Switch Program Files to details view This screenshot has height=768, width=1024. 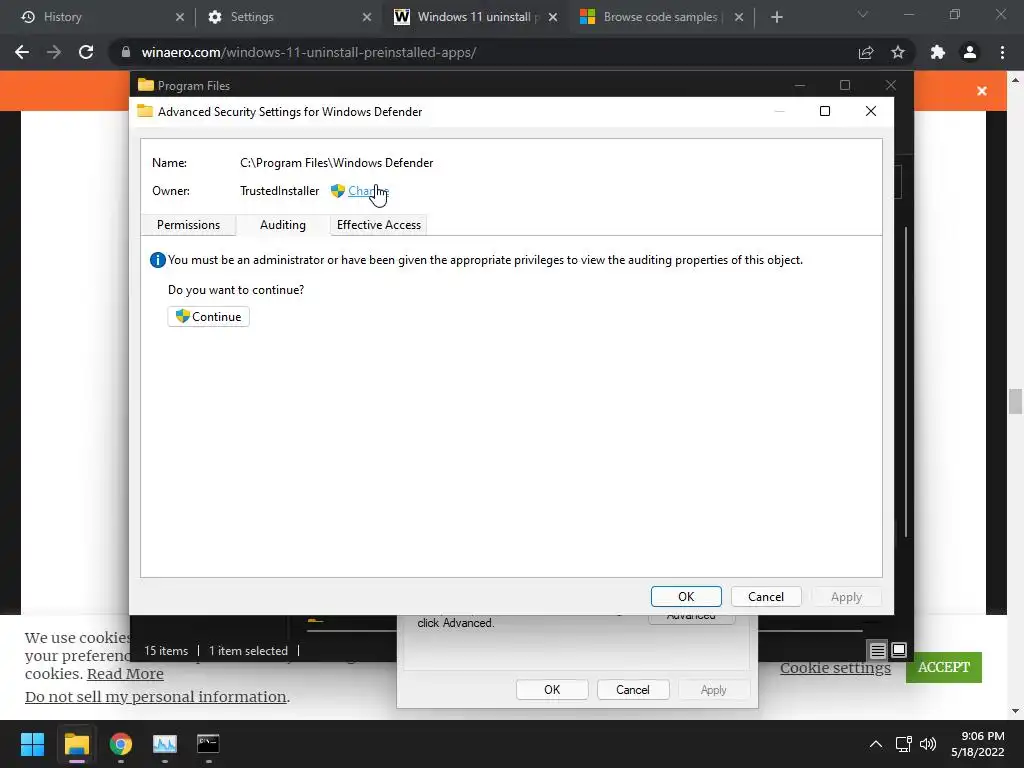pos(878,650)
